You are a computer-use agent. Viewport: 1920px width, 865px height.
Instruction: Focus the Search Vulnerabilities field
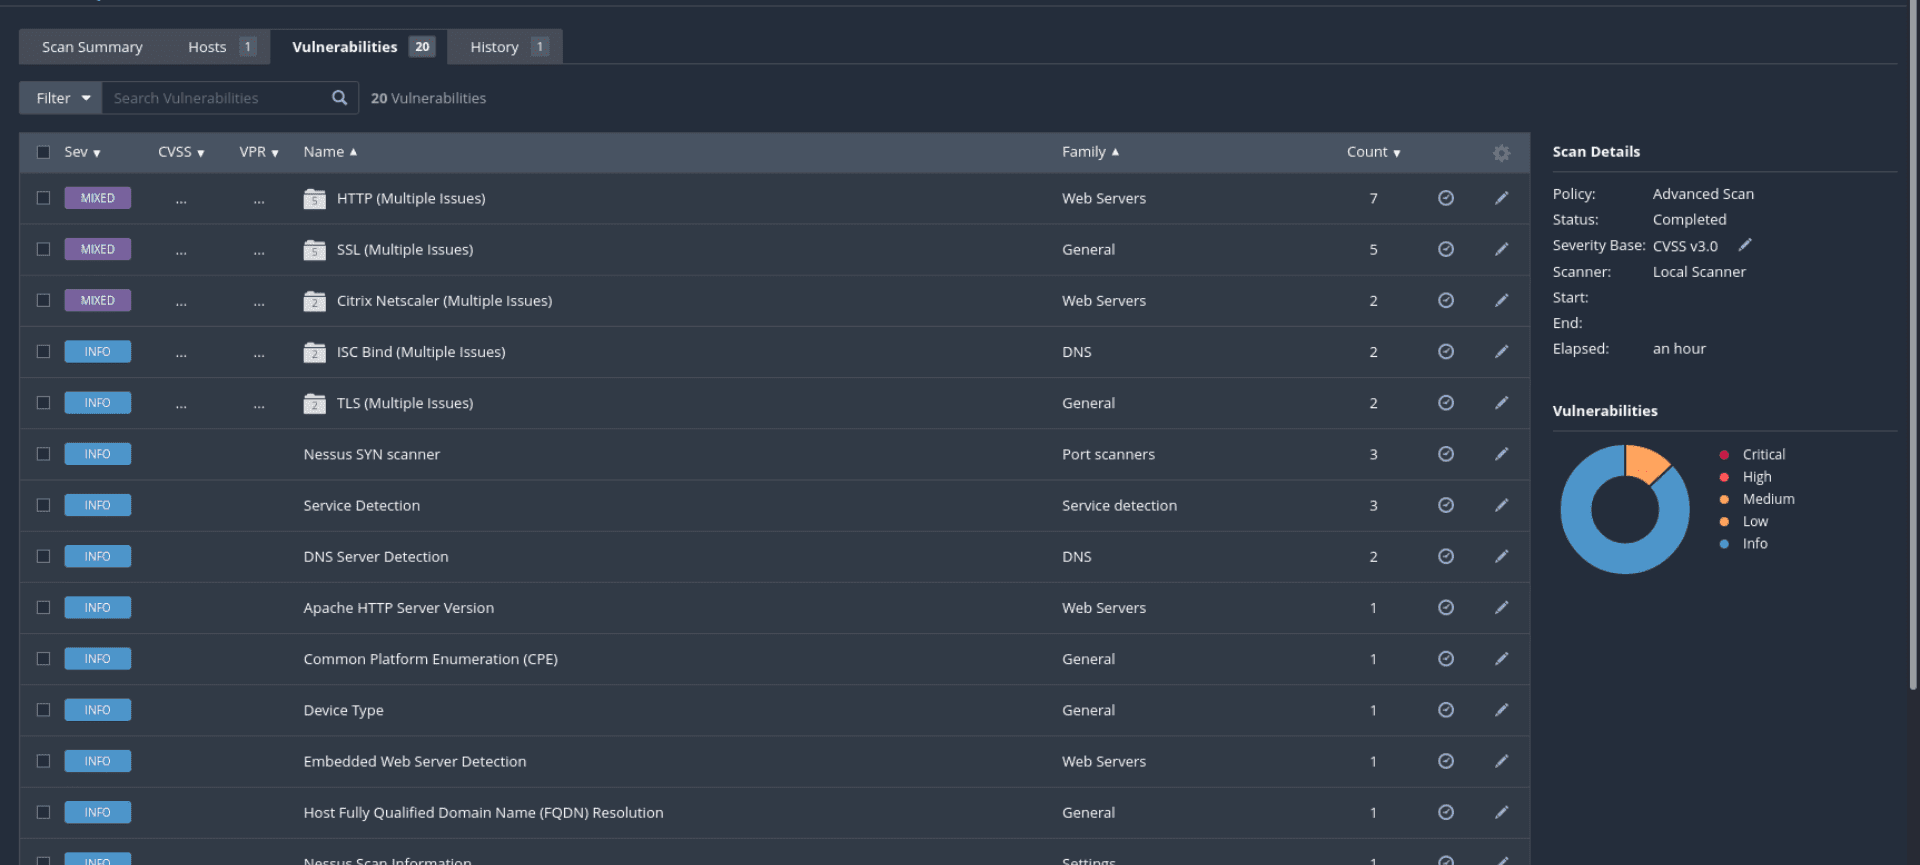(x=217, y=98)
